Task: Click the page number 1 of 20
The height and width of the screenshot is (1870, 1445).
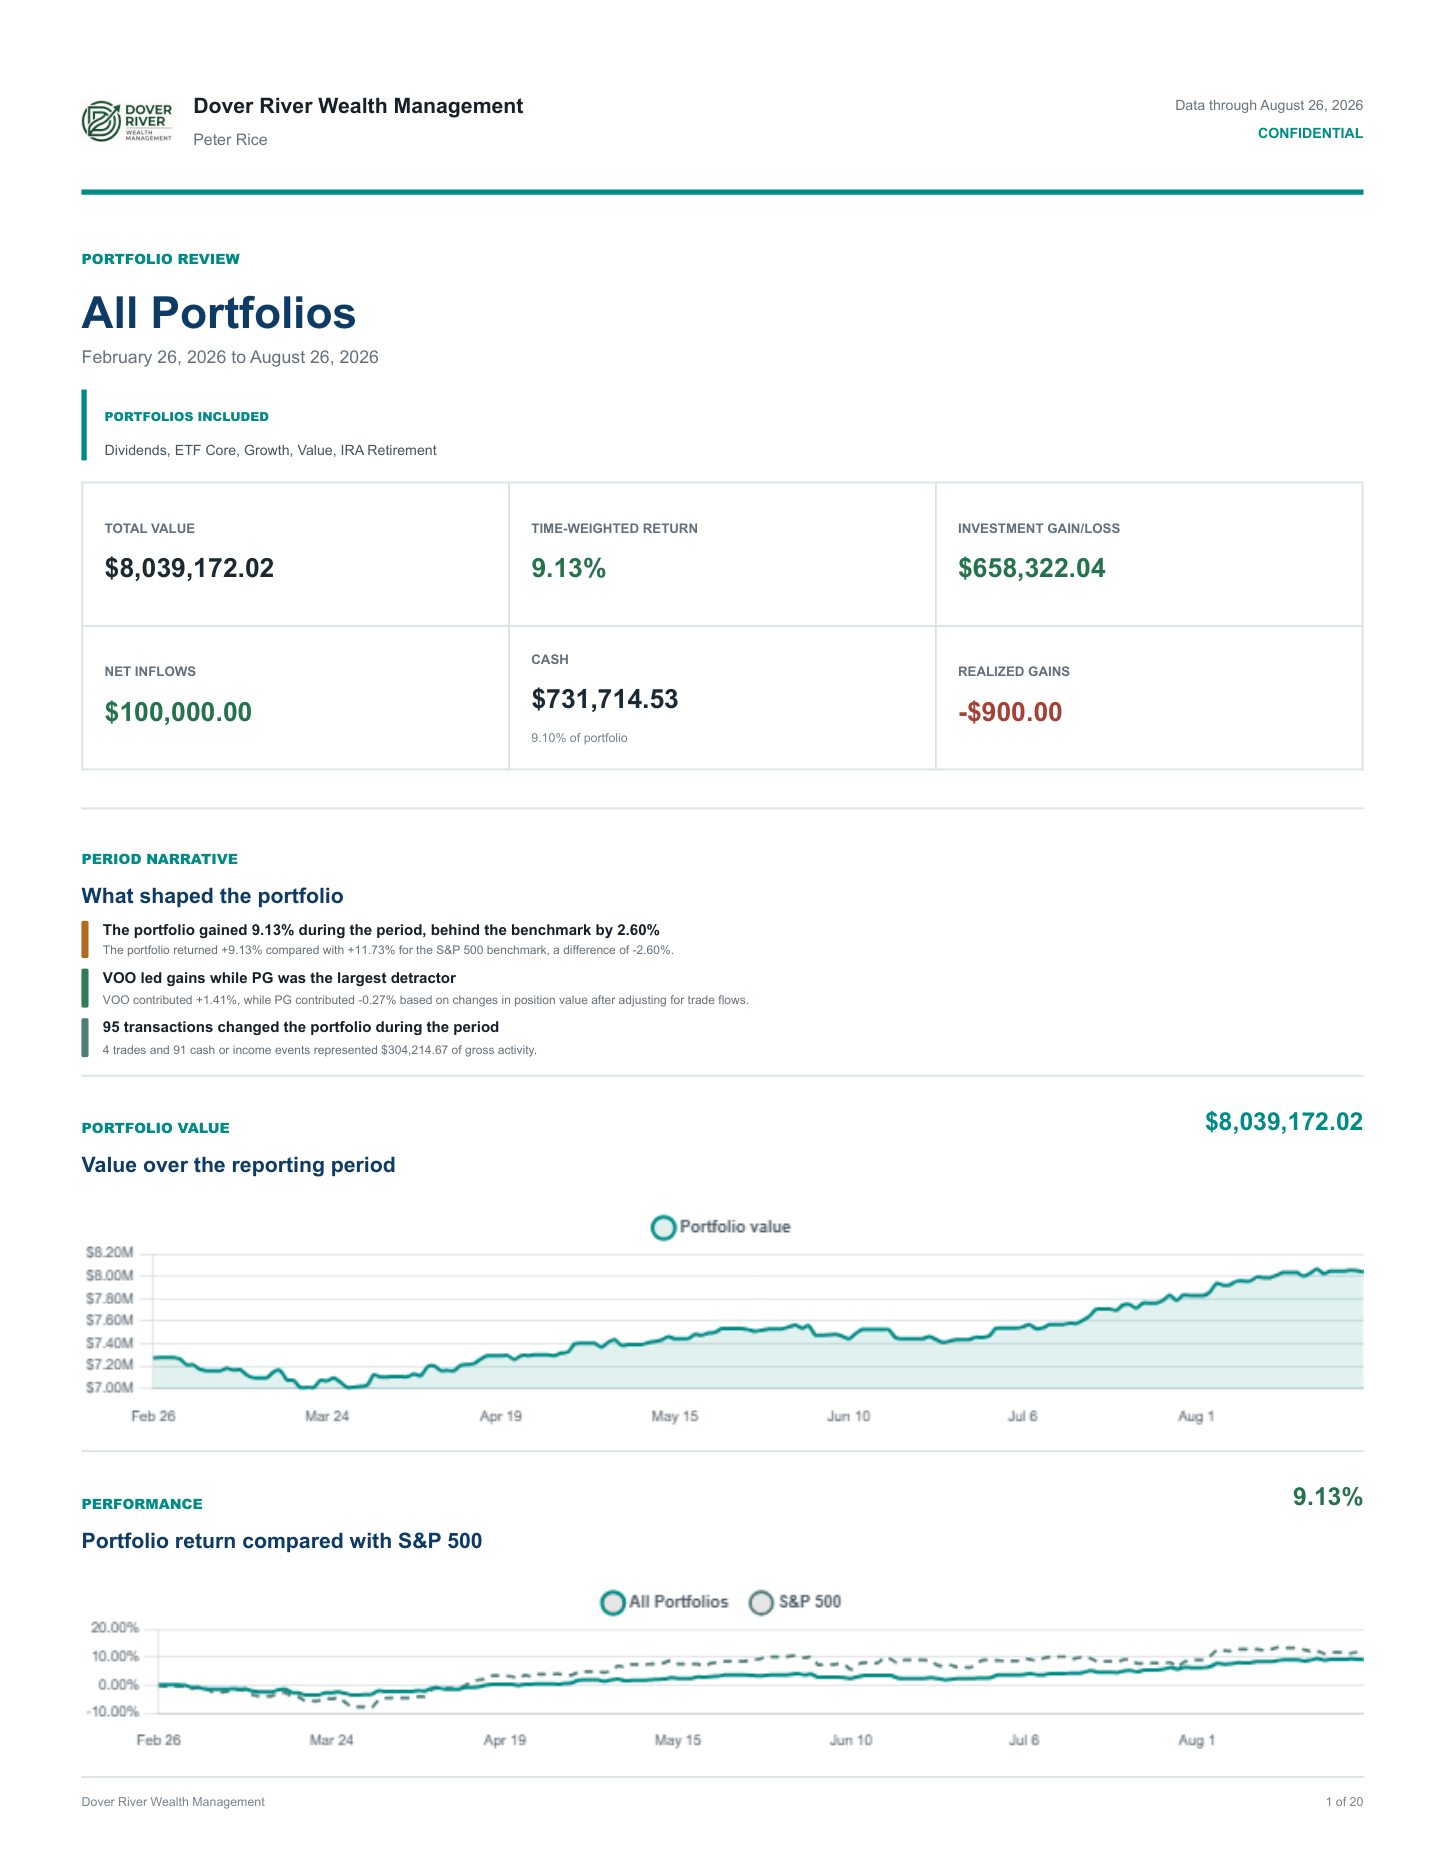Action: [1344, 1802]
